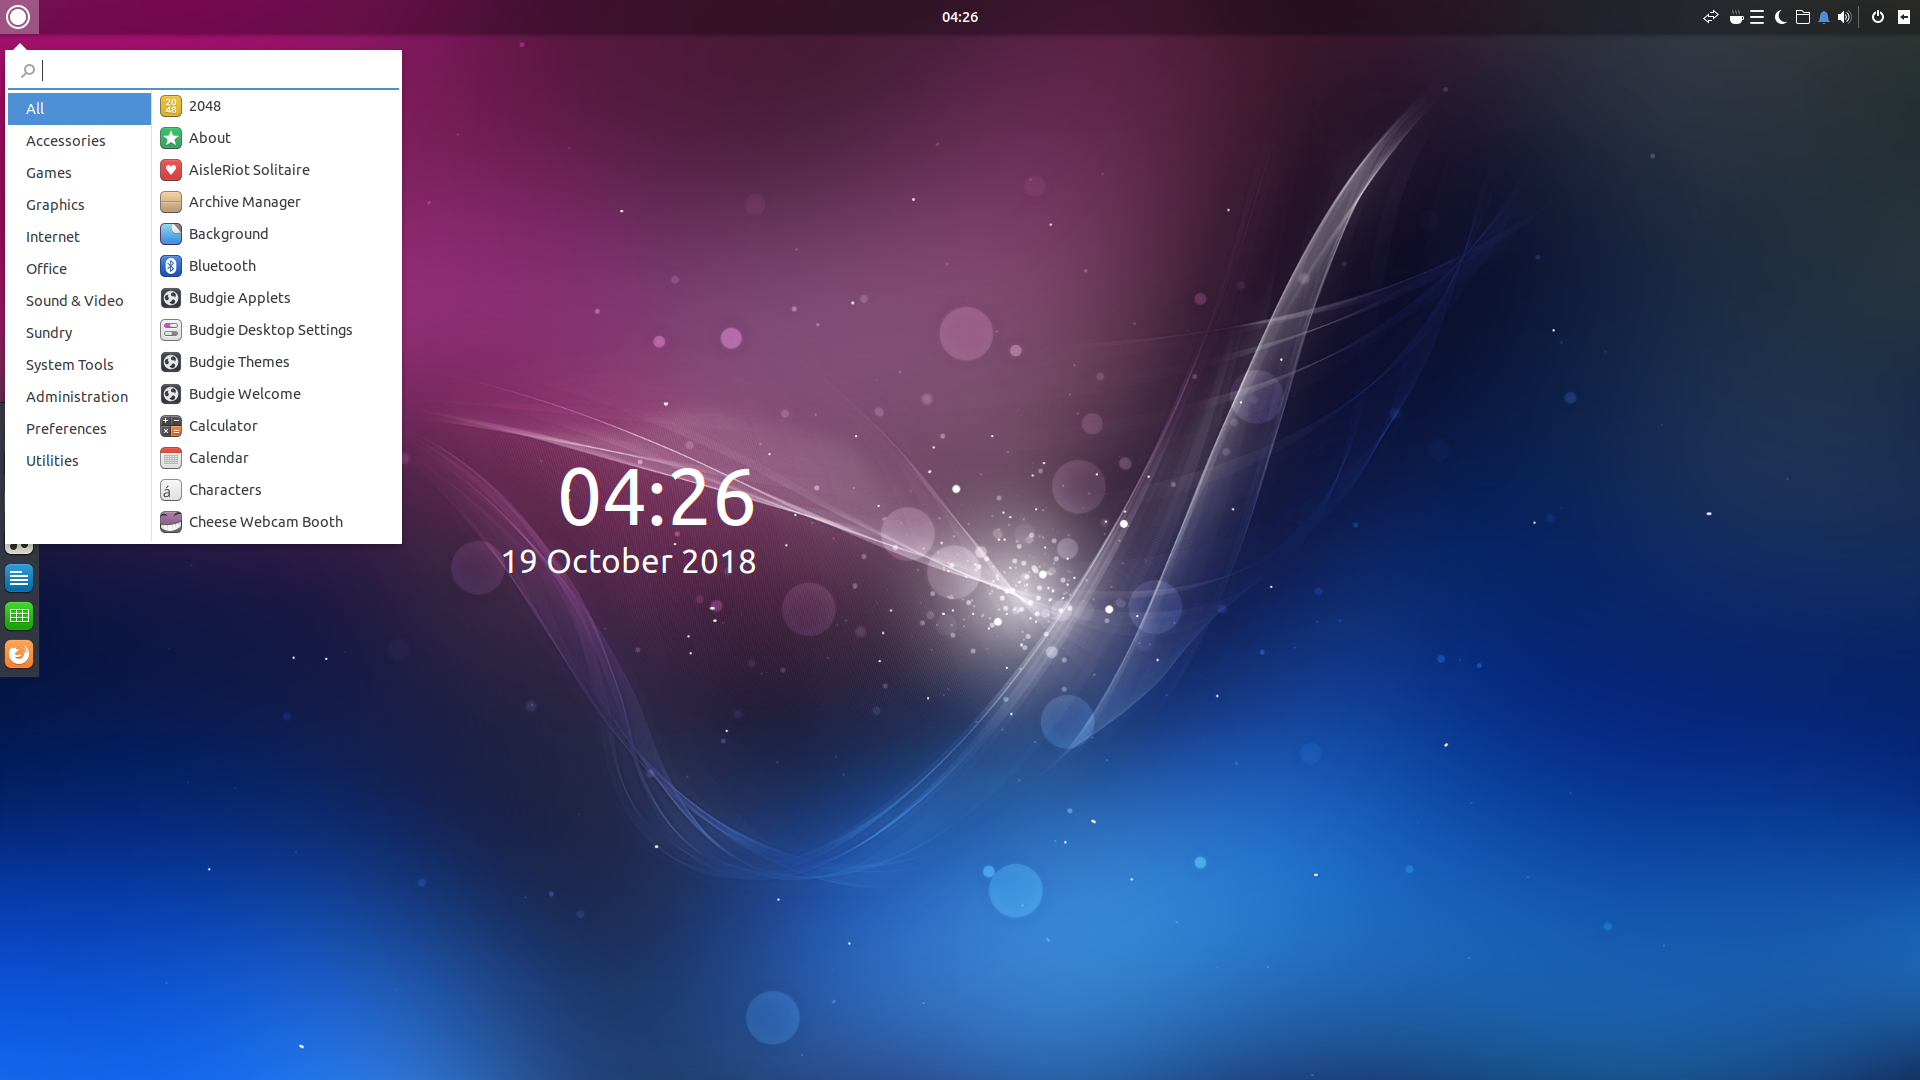
Task: Open the Utilities category
Action: coord(79,460)
